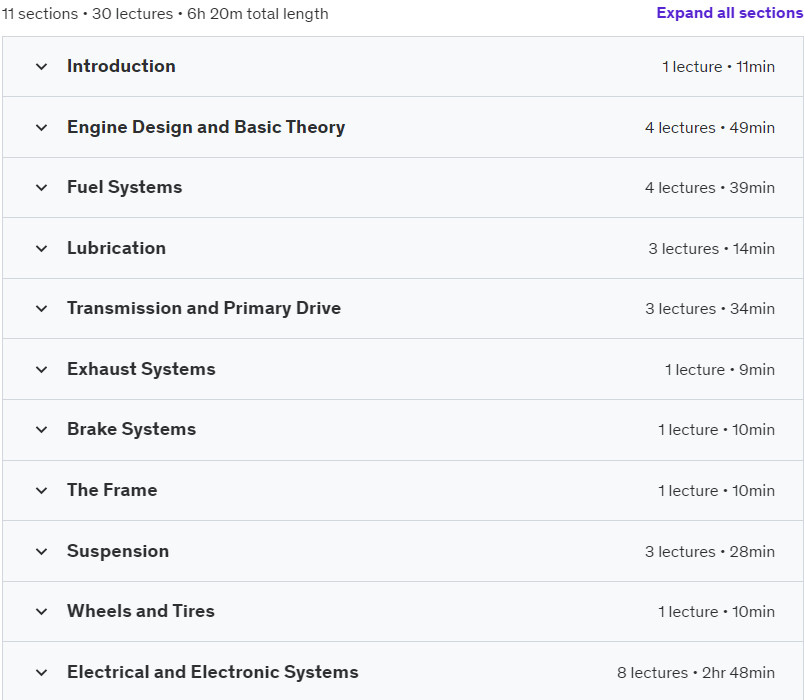Viewport: 804px width, 700px height.
Task: Click the '3 lectures • 34min' text
Action: point(710,309)
